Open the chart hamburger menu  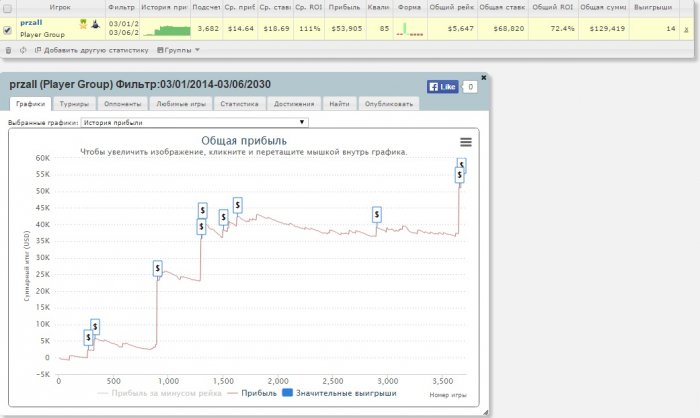466,142
